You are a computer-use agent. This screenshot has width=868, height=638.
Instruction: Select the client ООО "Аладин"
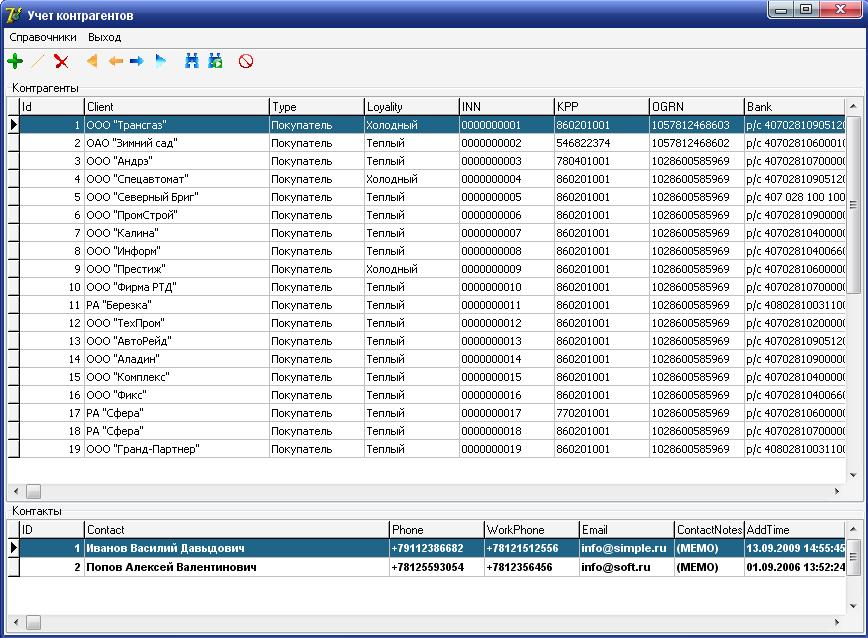(x=177, y=359)
